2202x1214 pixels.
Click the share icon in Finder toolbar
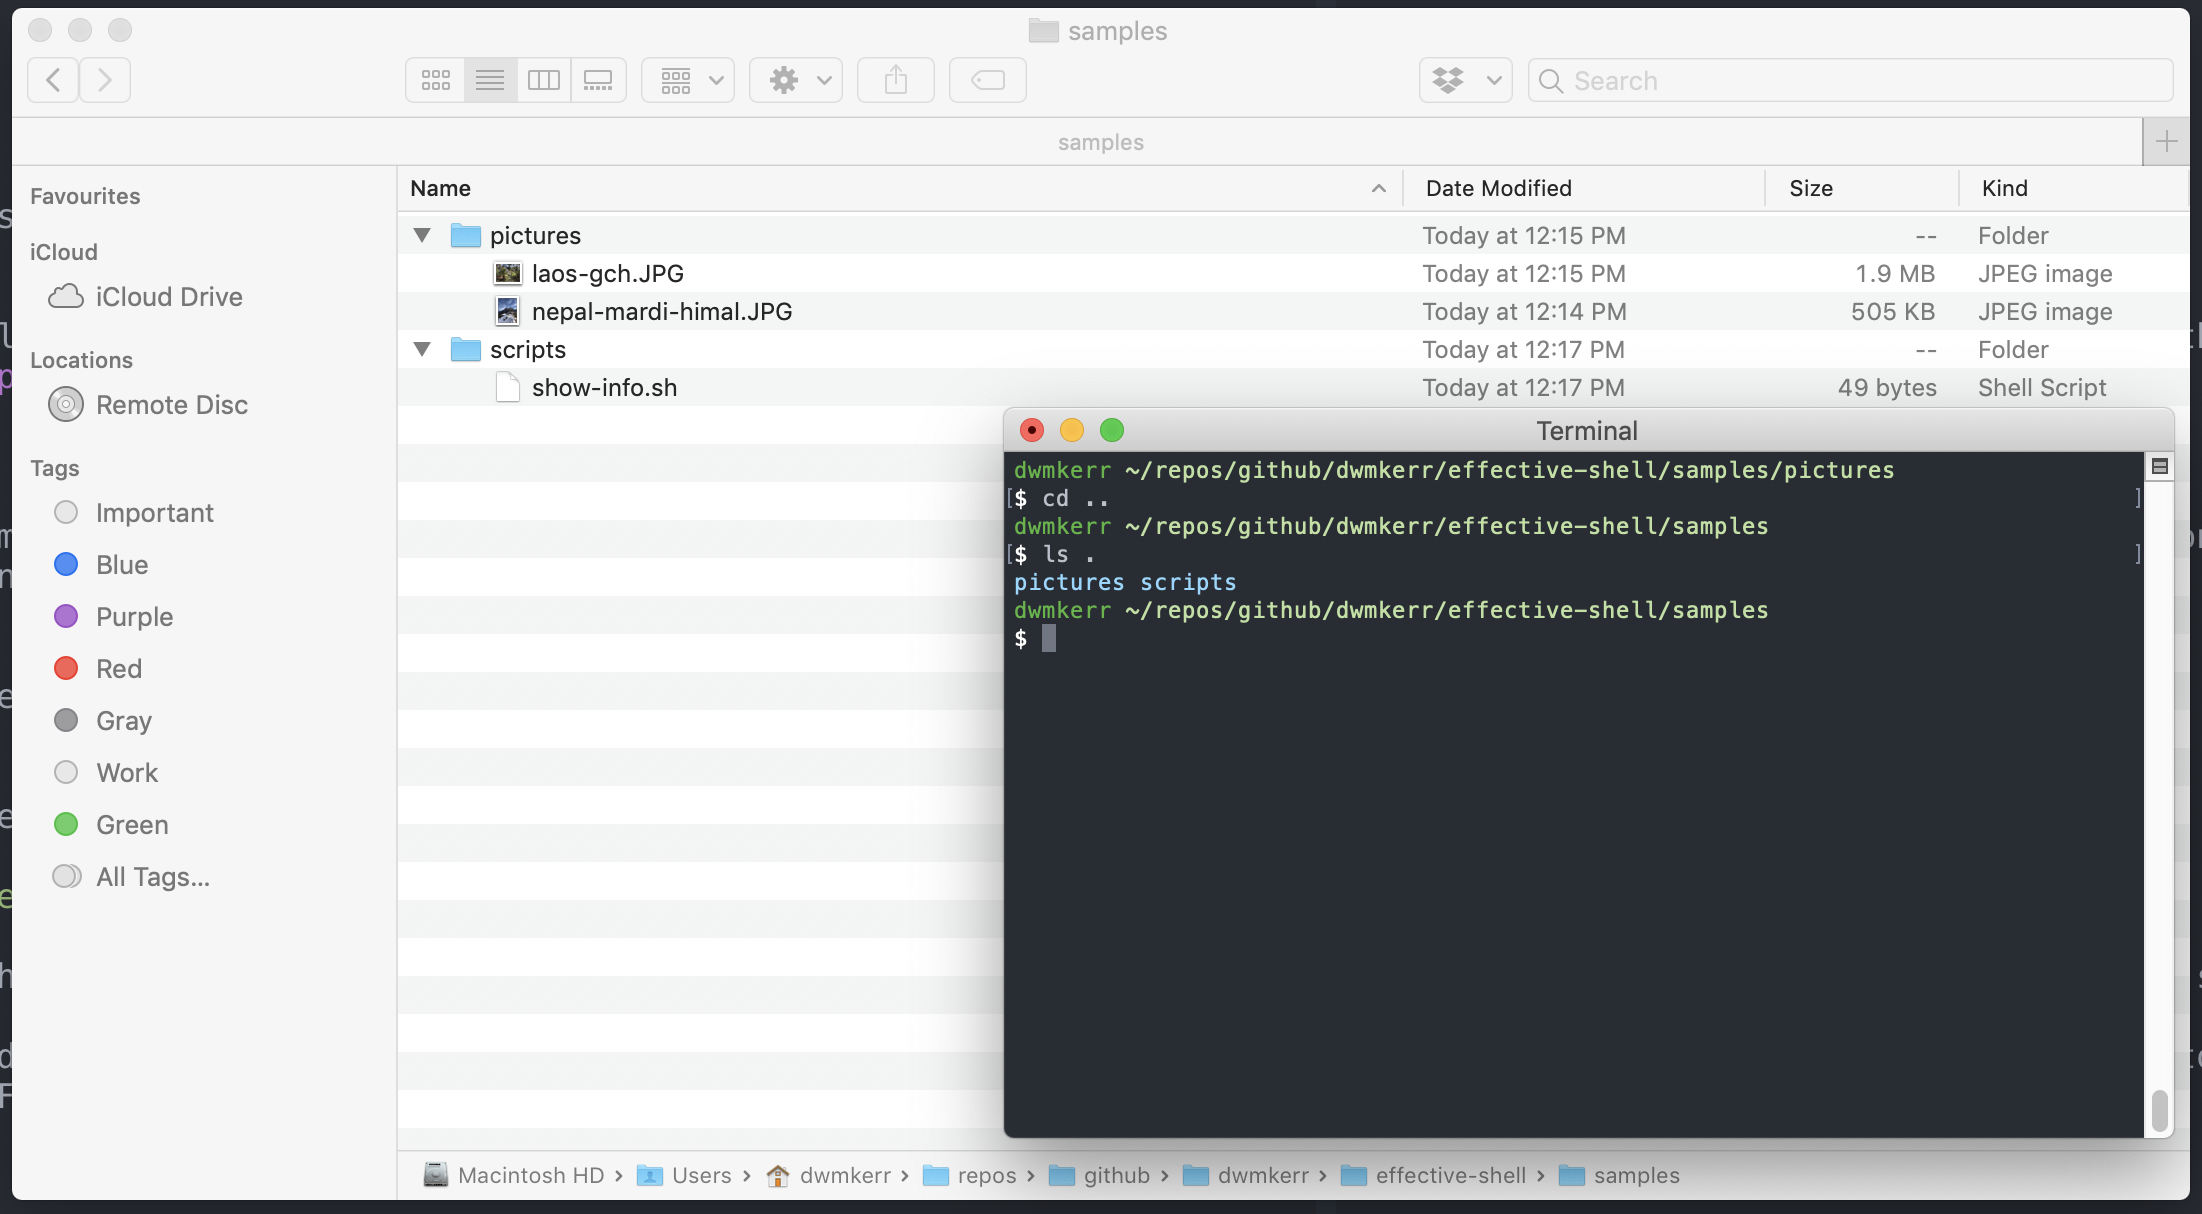pyautogui.click(x=894, y=79)
